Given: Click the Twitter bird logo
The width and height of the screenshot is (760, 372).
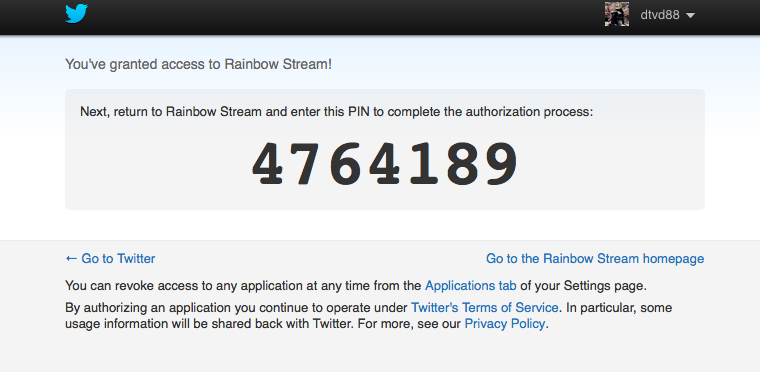Looking at the screenshot, I should pyautogui.click(x=77, y=14).
